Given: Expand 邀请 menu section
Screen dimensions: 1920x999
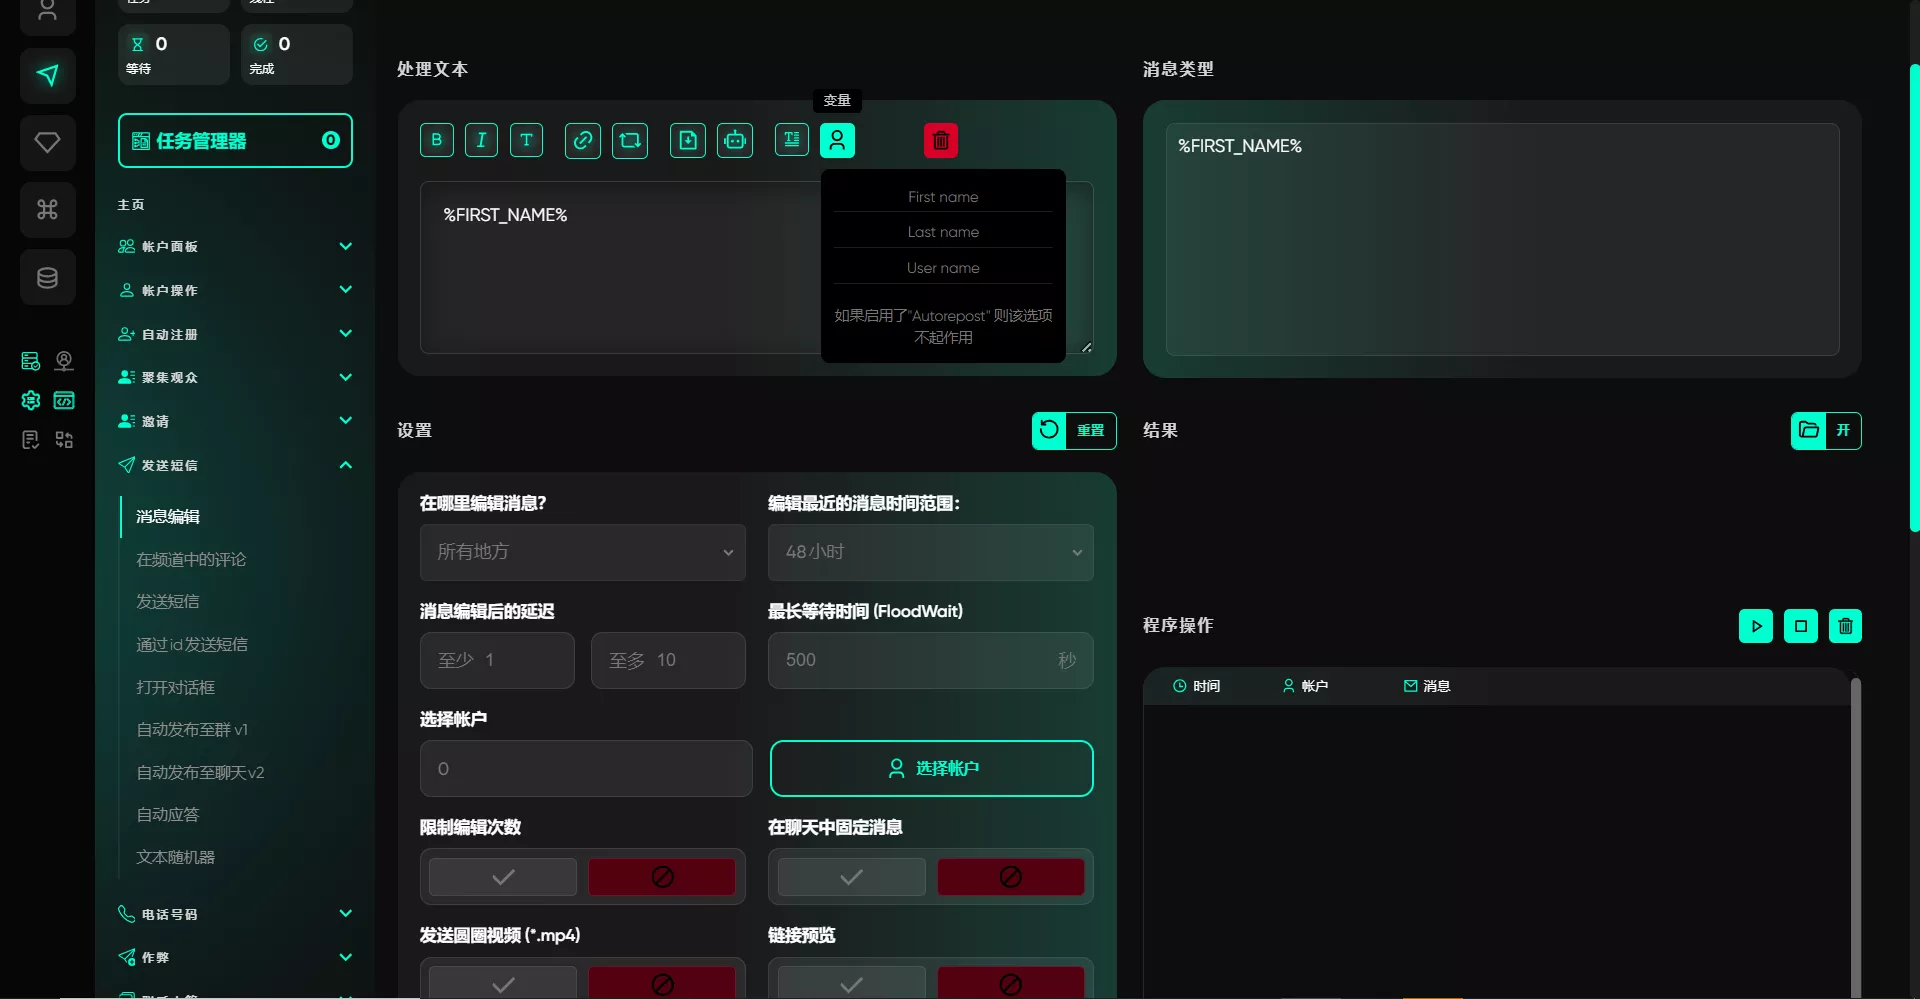Looking at the screenshot, I should [x=235, y=421].
